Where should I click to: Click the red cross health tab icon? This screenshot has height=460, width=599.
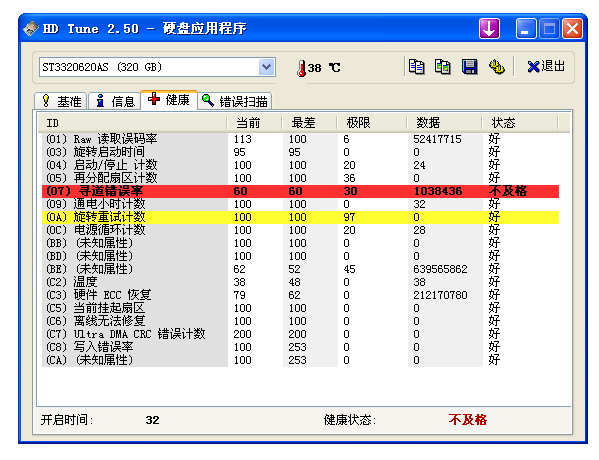click(x=154, y=99)
